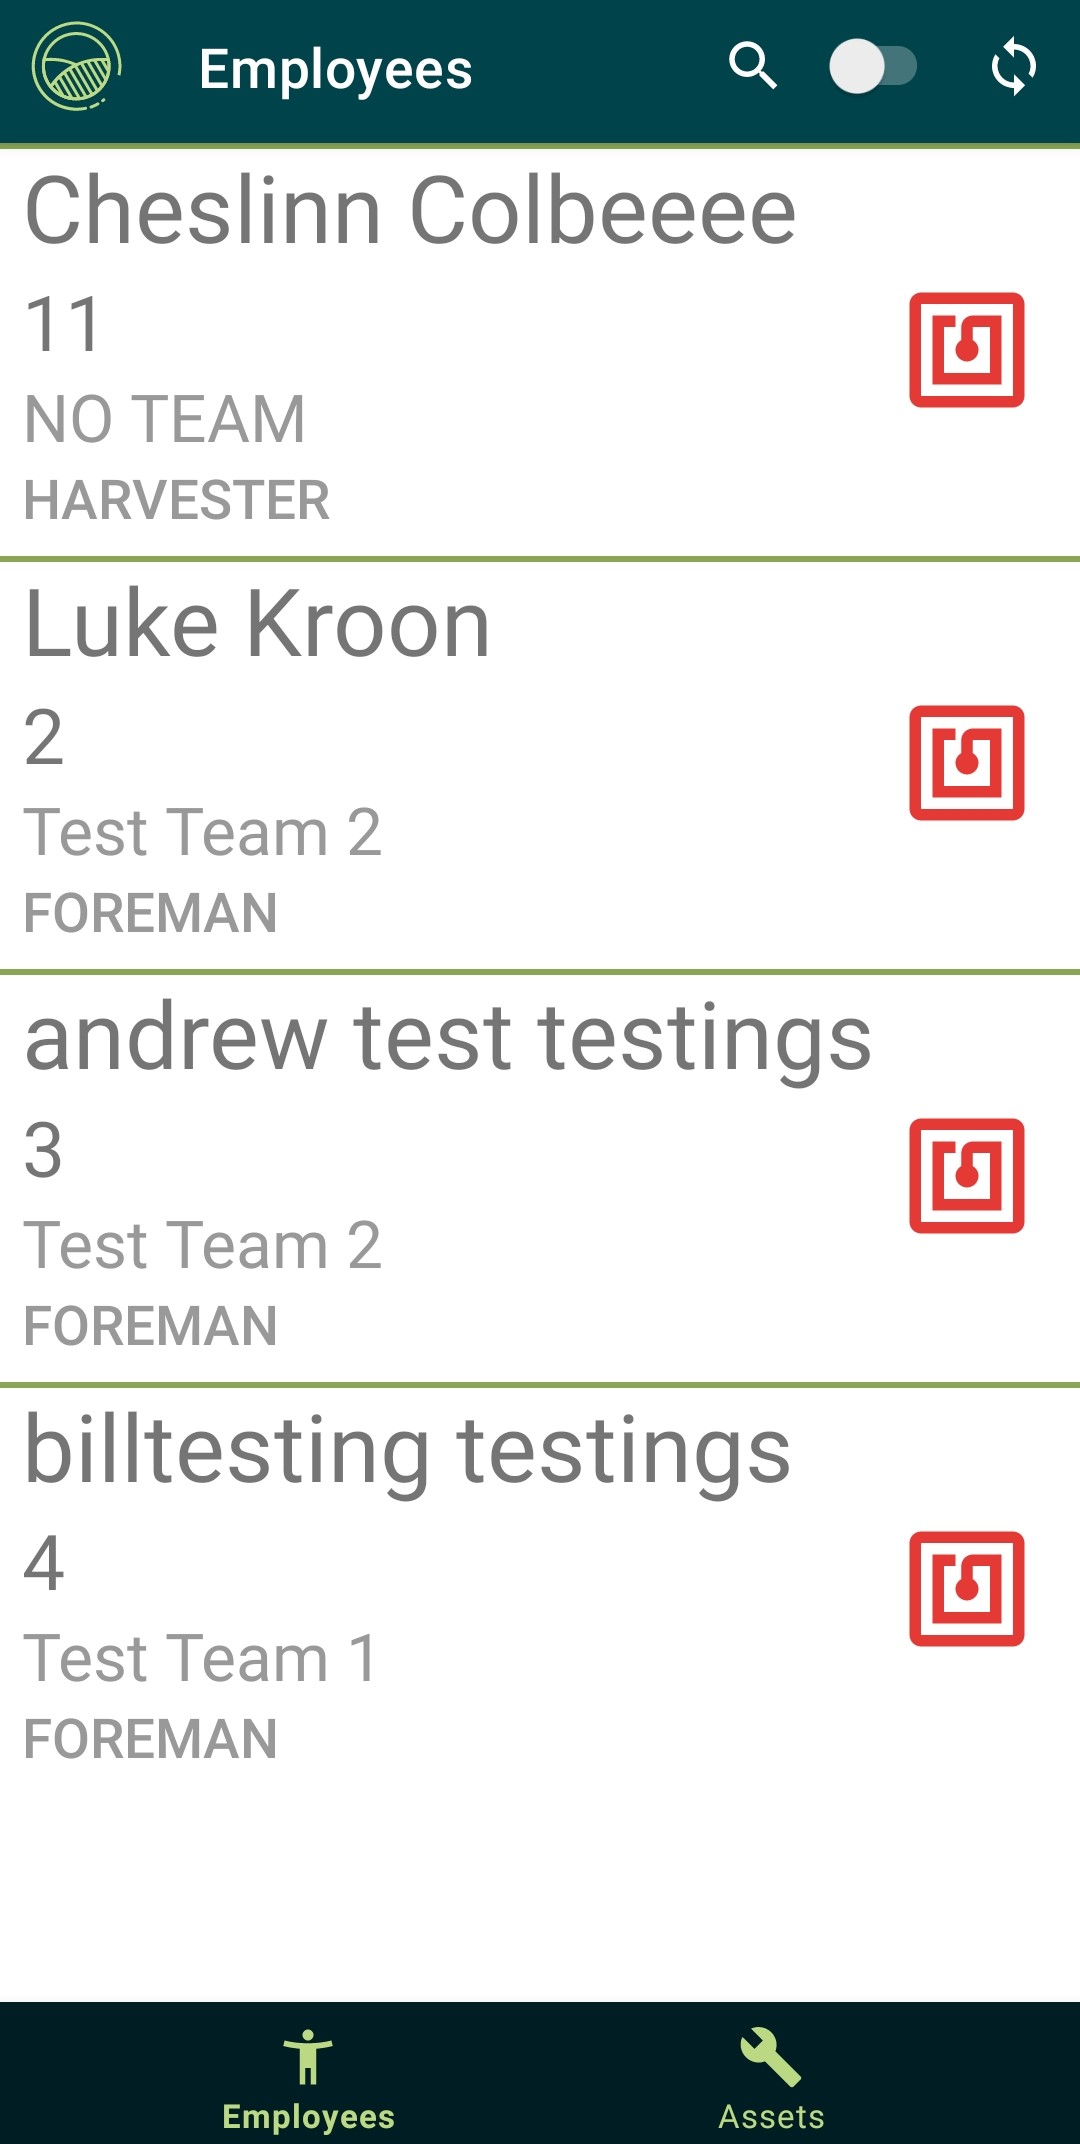1080x2144 pixels.
Task: Tap Luke Kroon's Test Team 2 label
Action: point(202,832)
